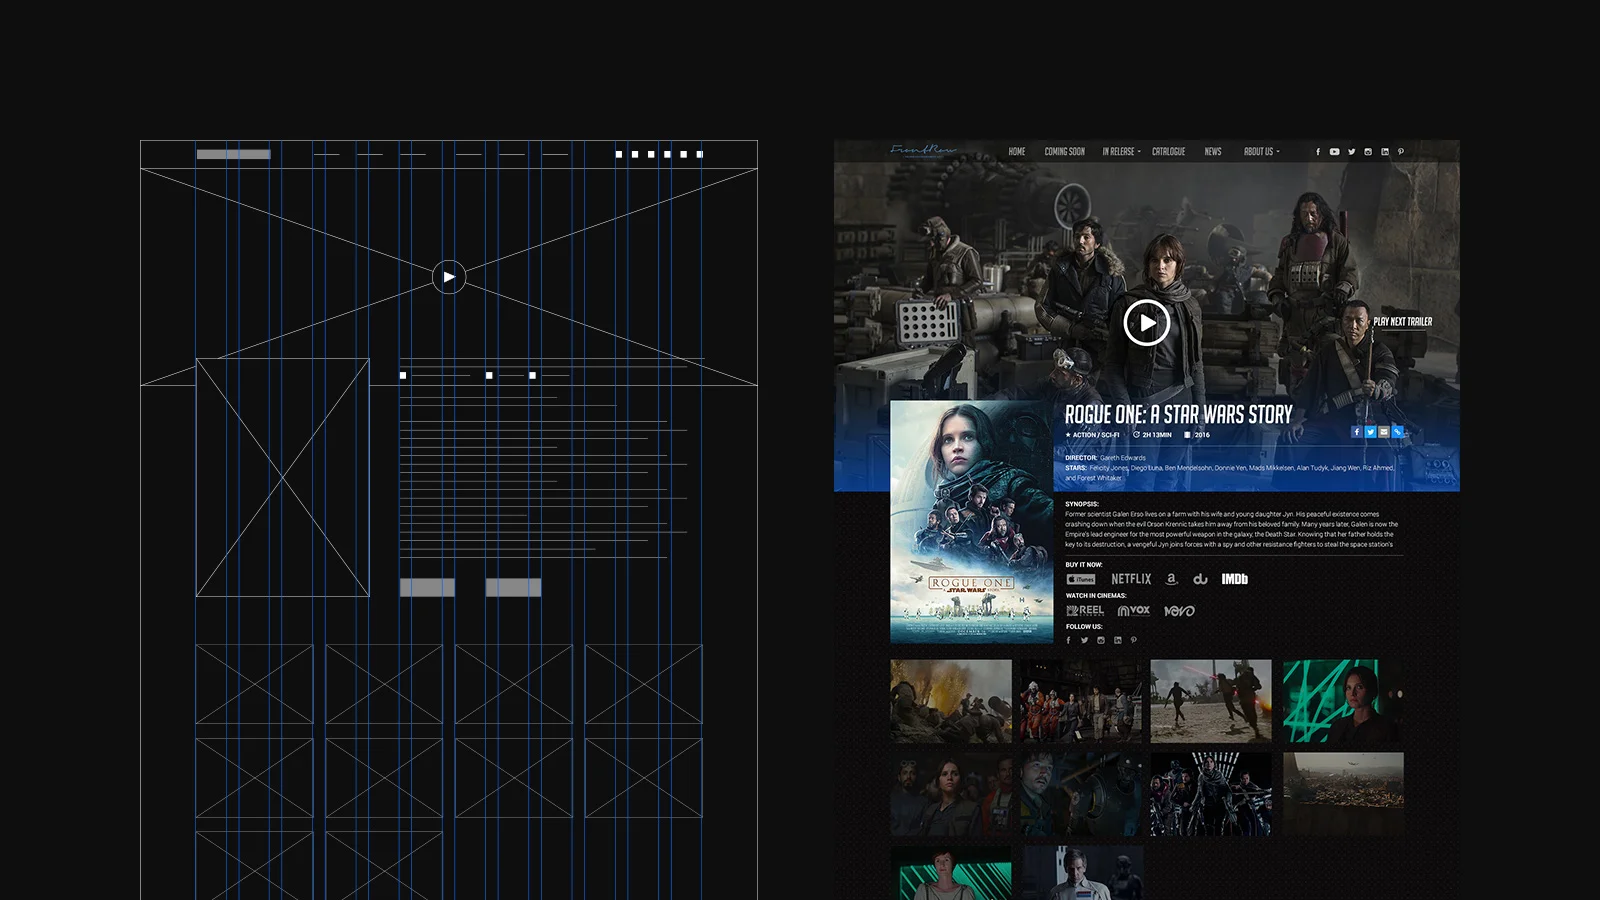Viewport: 1600px width, 900px height.
Task: Click the Pinterest icon under Follow Us
Action: [1134, 640]
